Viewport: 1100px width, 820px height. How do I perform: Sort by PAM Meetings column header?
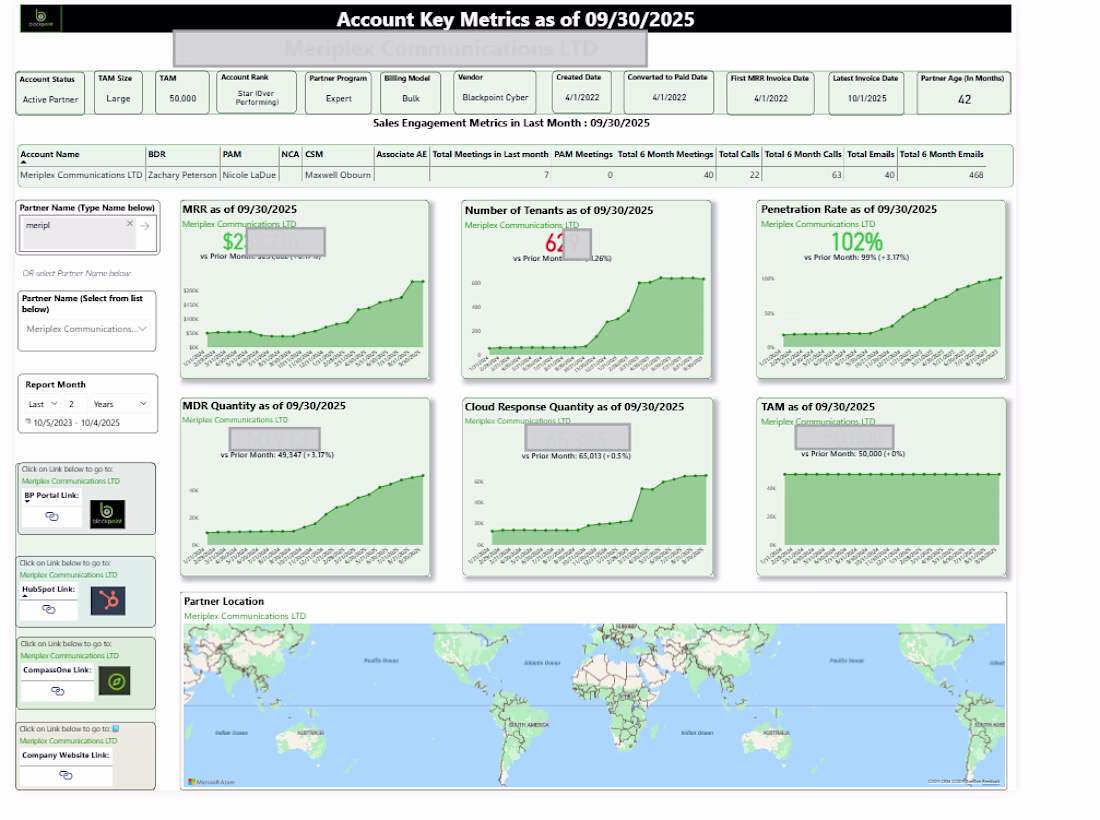click(x=583, y=154)
